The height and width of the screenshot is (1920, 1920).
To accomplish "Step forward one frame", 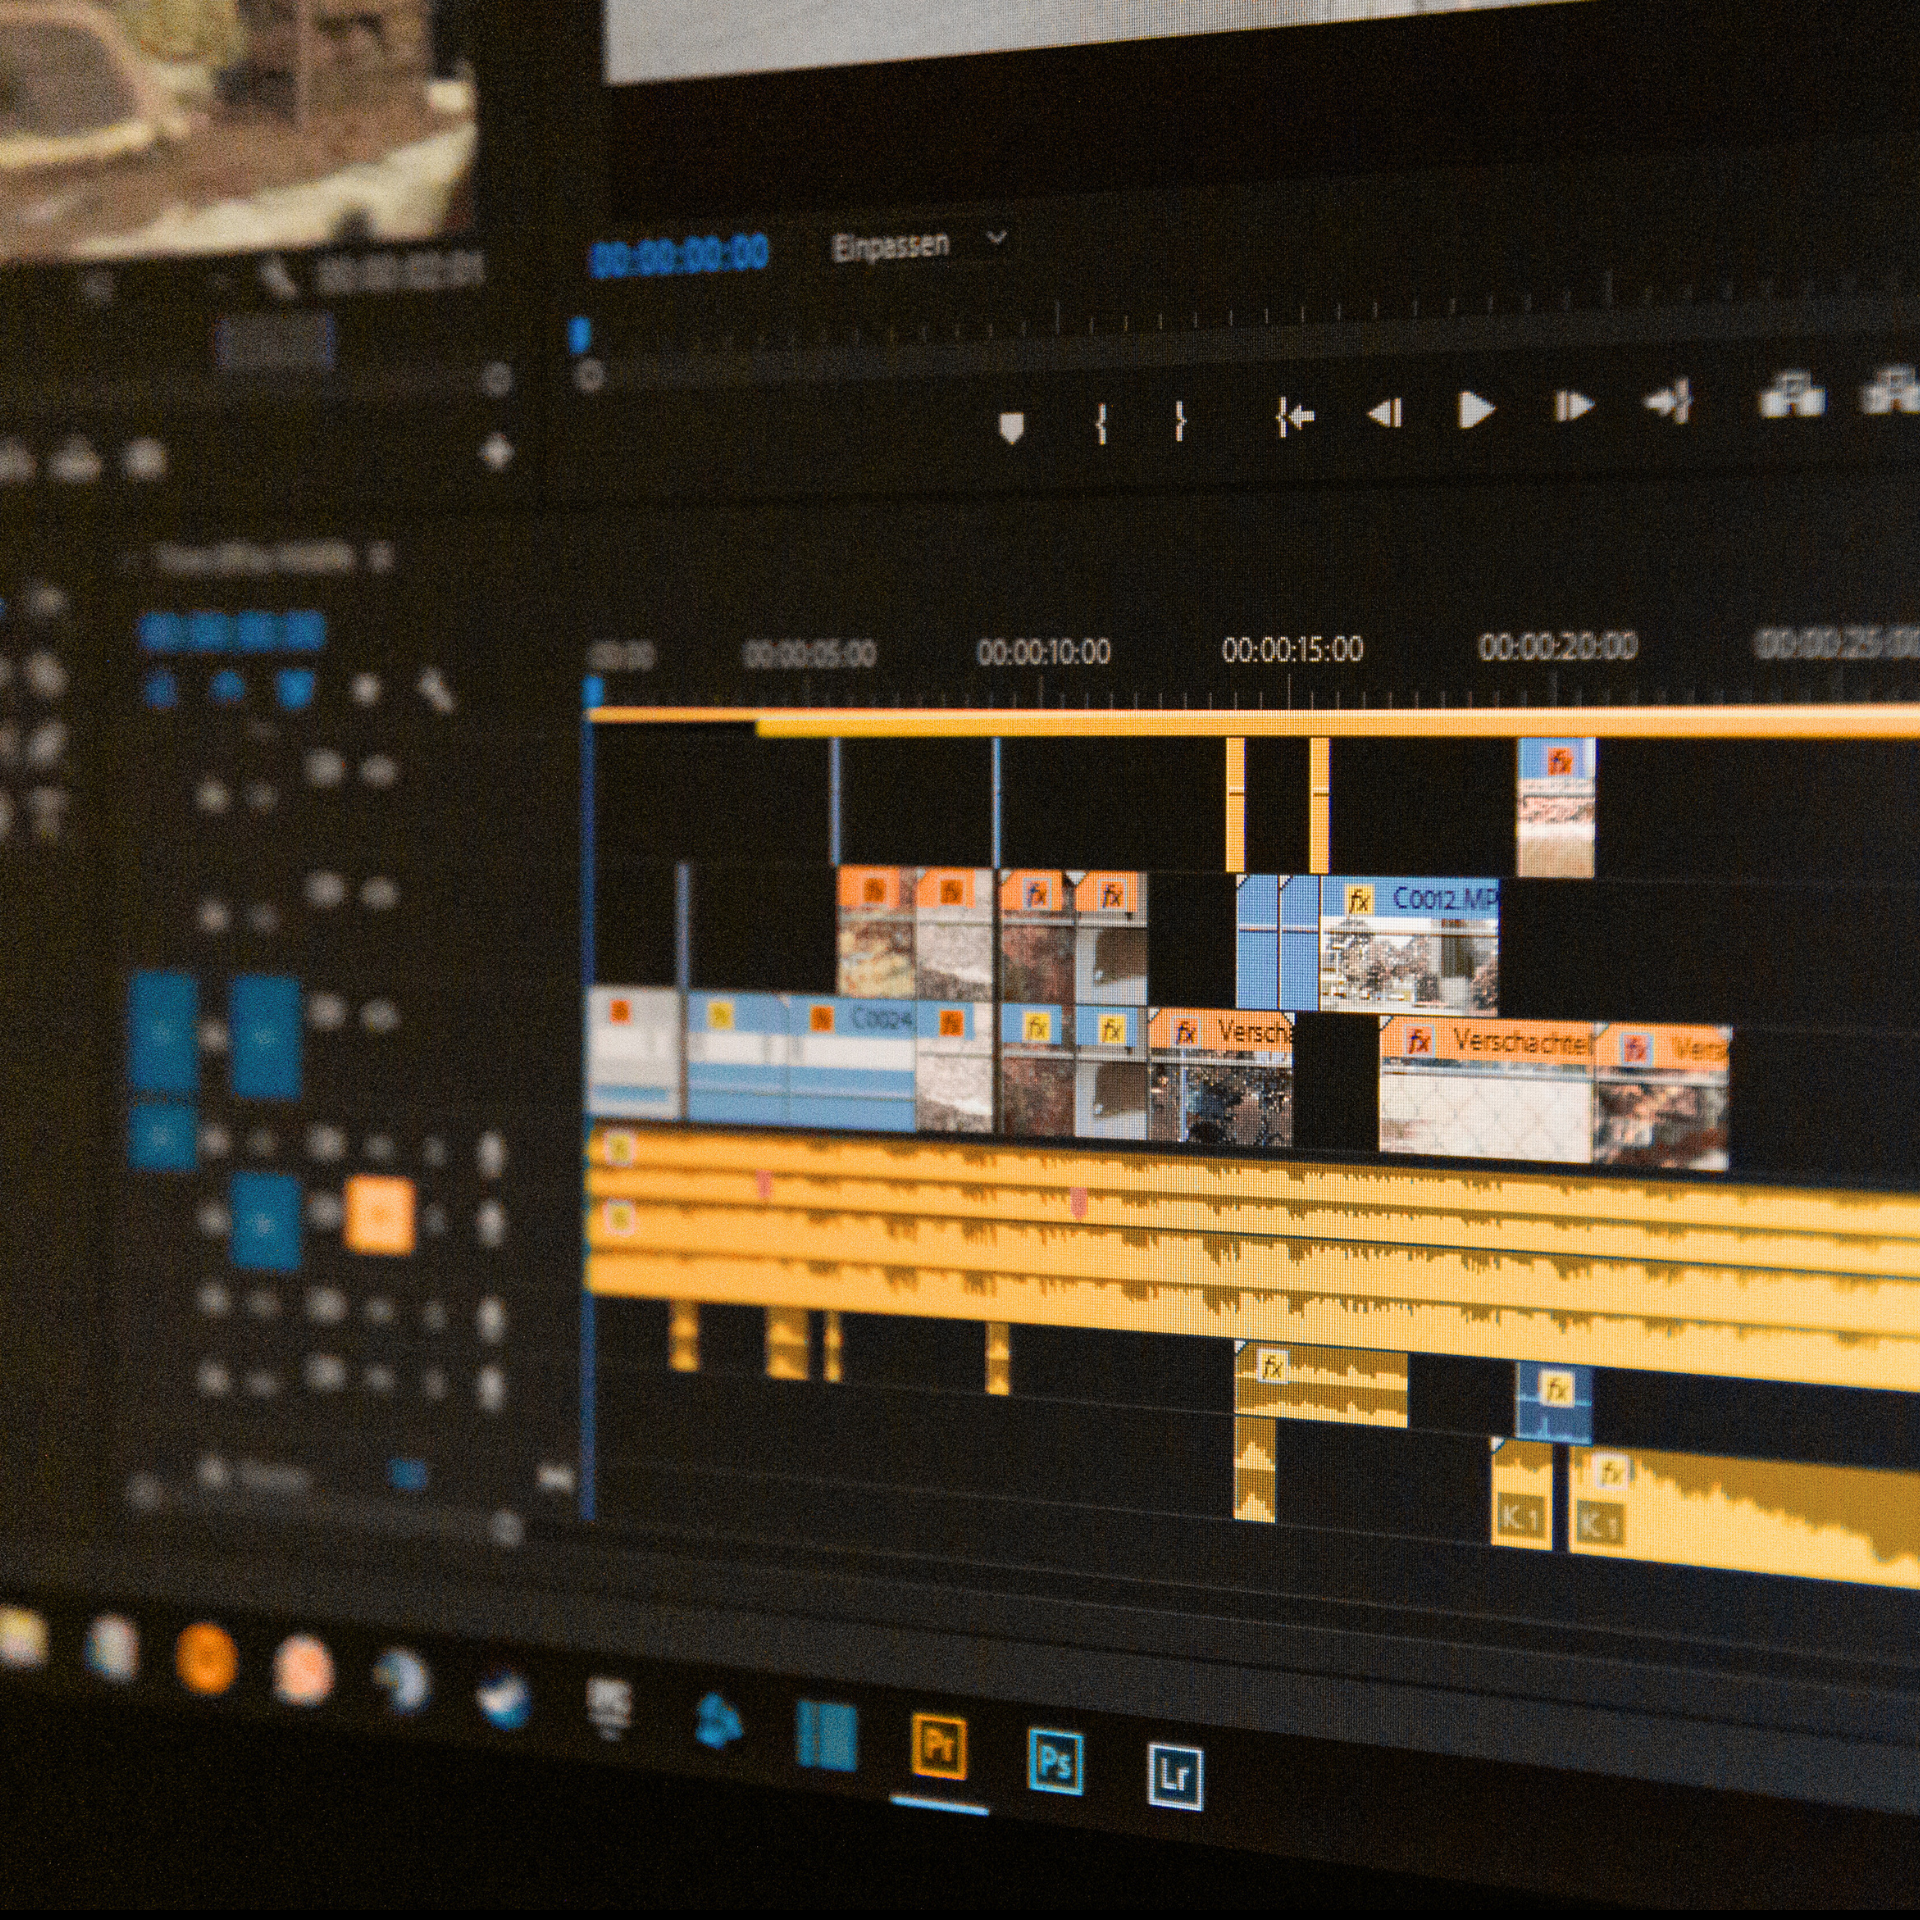I will pos(1572,406).
